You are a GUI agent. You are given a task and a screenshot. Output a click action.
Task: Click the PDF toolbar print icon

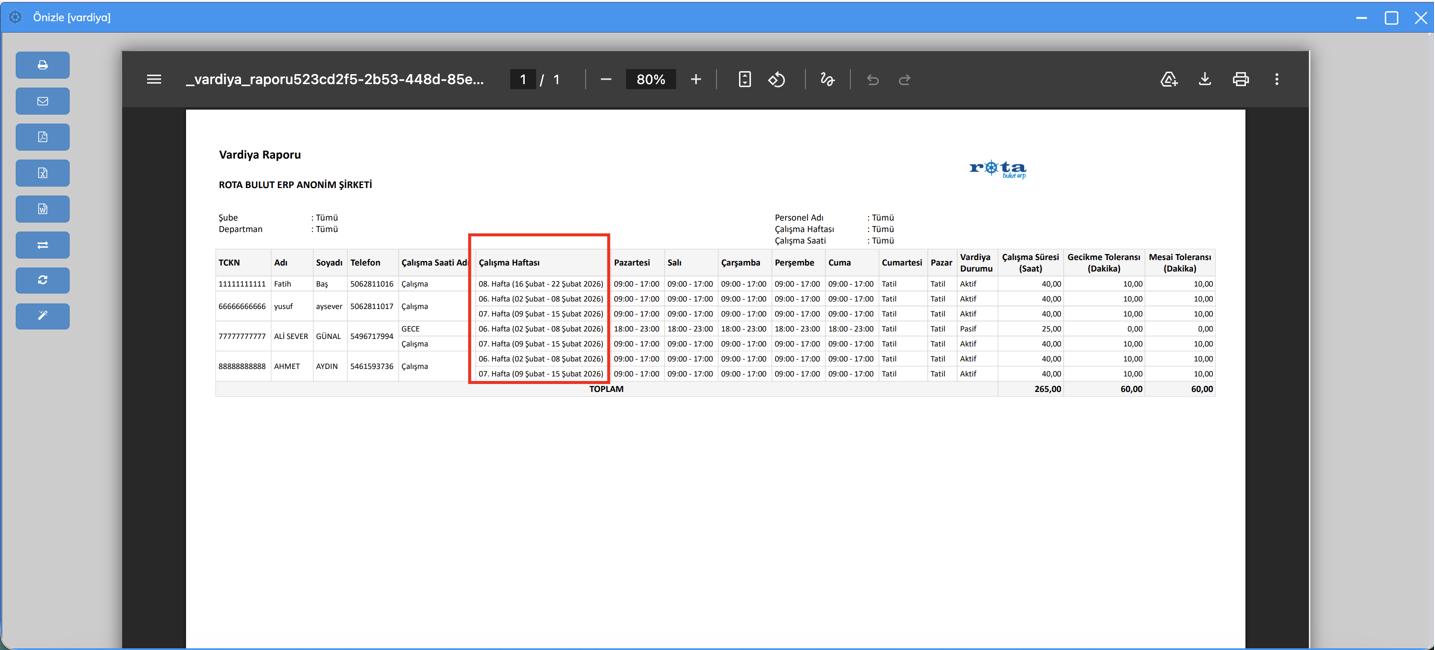pyautogui.click(x=1241, y=79)
